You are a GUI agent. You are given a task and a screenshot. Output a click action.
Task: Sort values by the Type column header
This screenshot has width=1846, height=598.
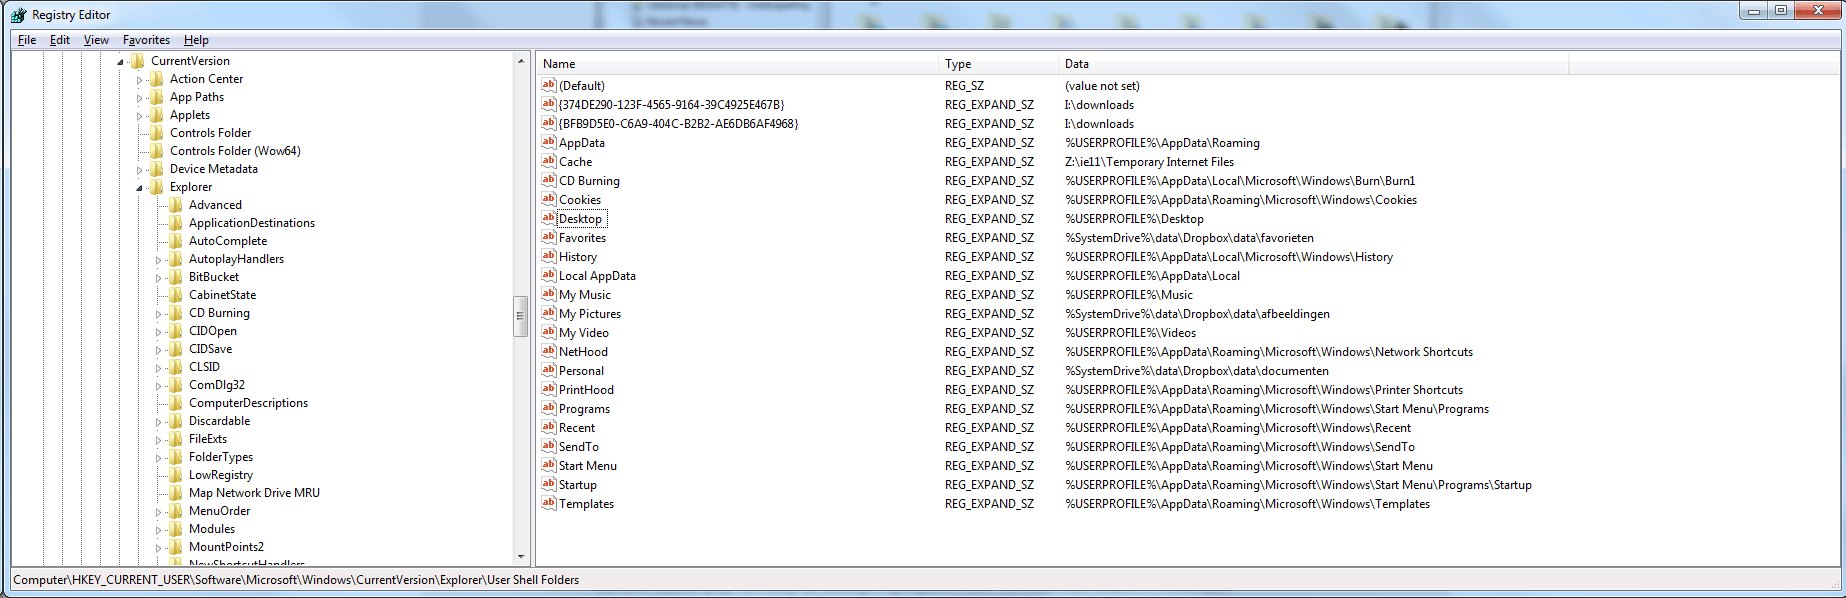coord(998,64)
